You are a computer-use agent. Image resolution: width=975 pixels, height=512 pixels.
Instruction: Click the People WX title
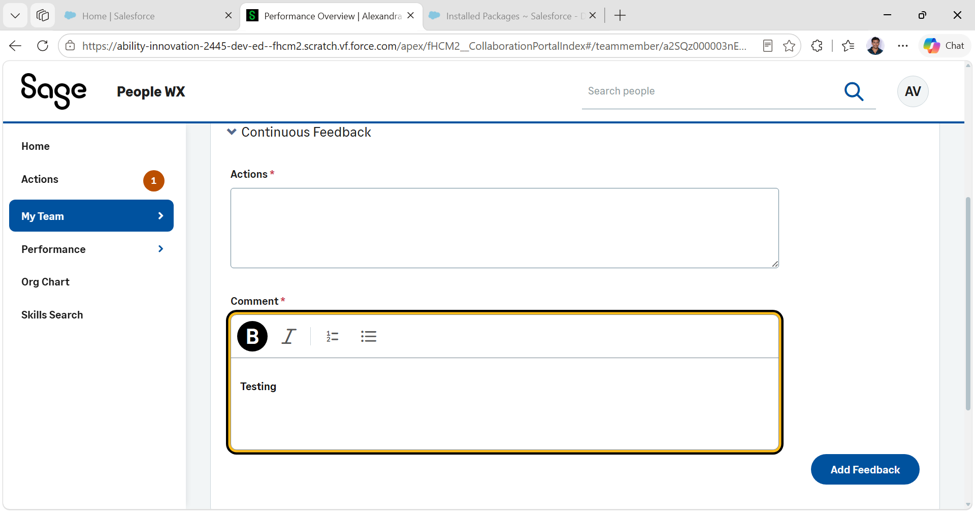(151, 91)
